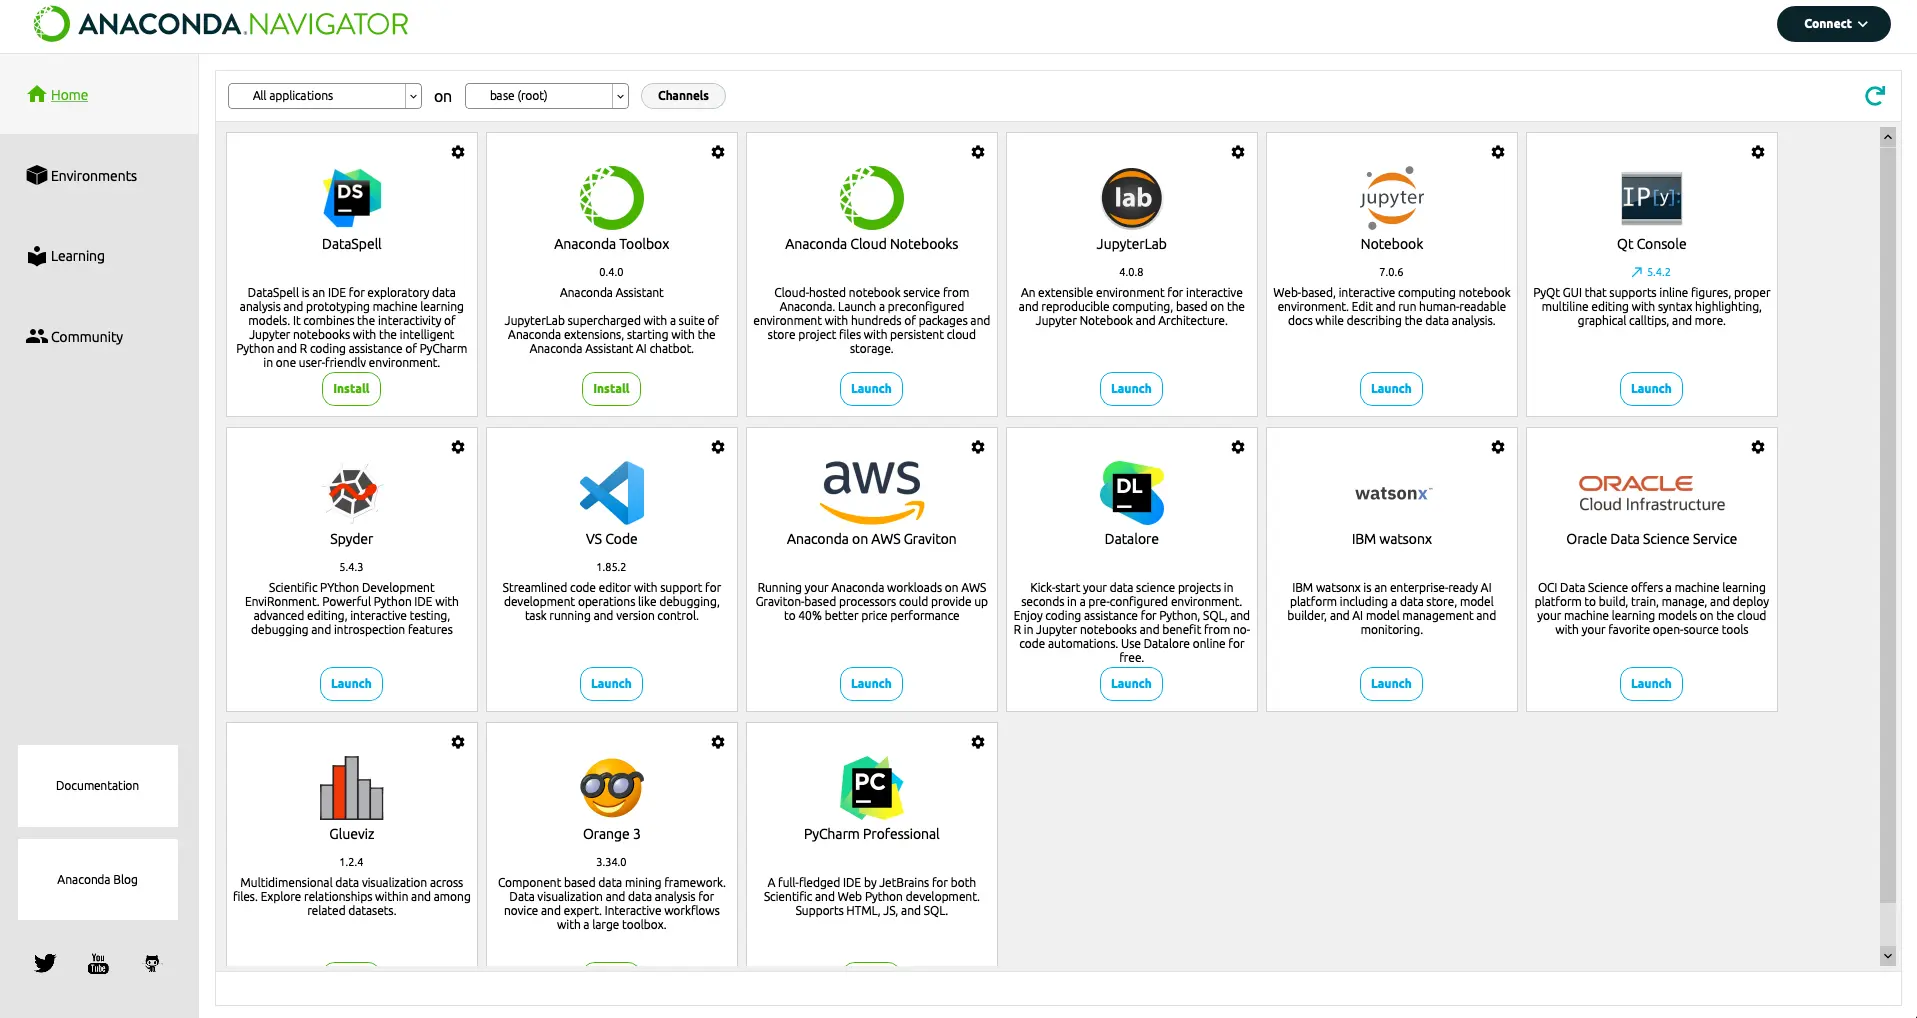
Task: Click the JupyterLab app logo
Action: (x=1132, y=197)
